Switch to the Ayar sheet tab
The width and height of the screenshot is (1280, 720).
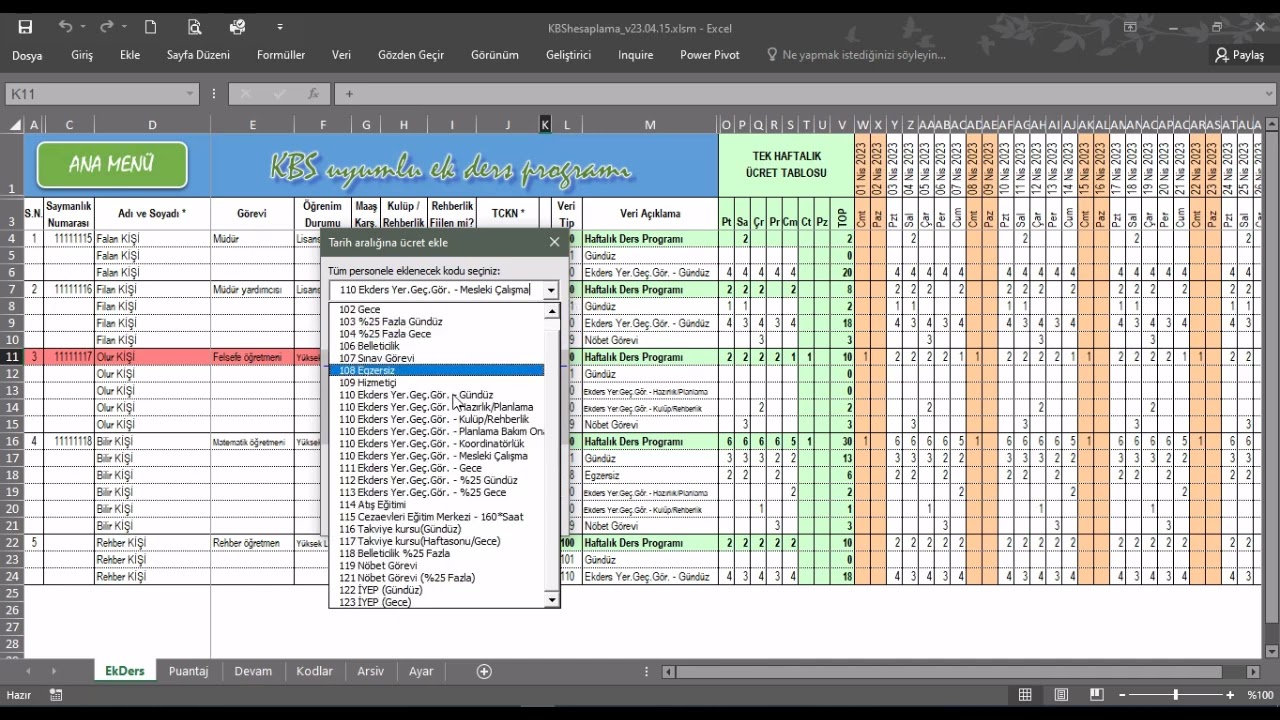point(421,671)
